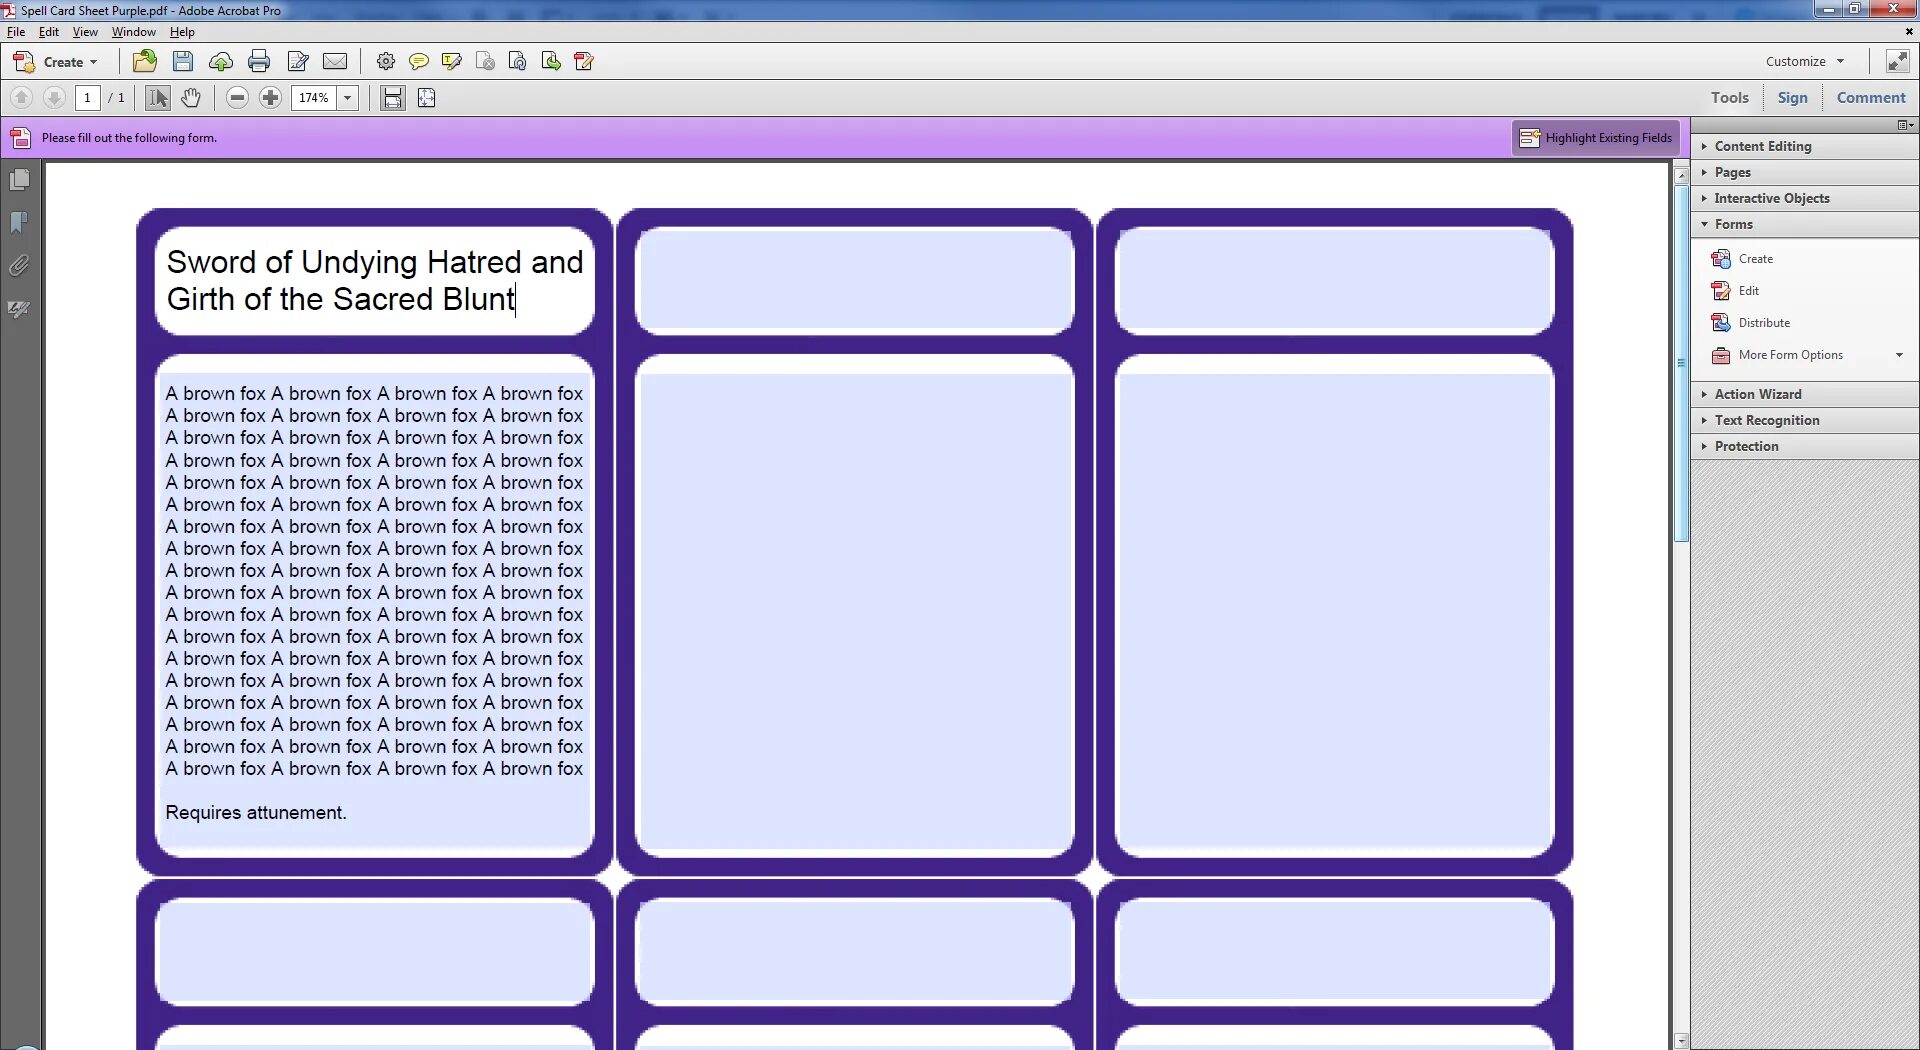The width and height of the screenshot is (1920, 1050).
Task: Open the preferences gear icon
Action: pyautogui.click(x=385, y=62)
